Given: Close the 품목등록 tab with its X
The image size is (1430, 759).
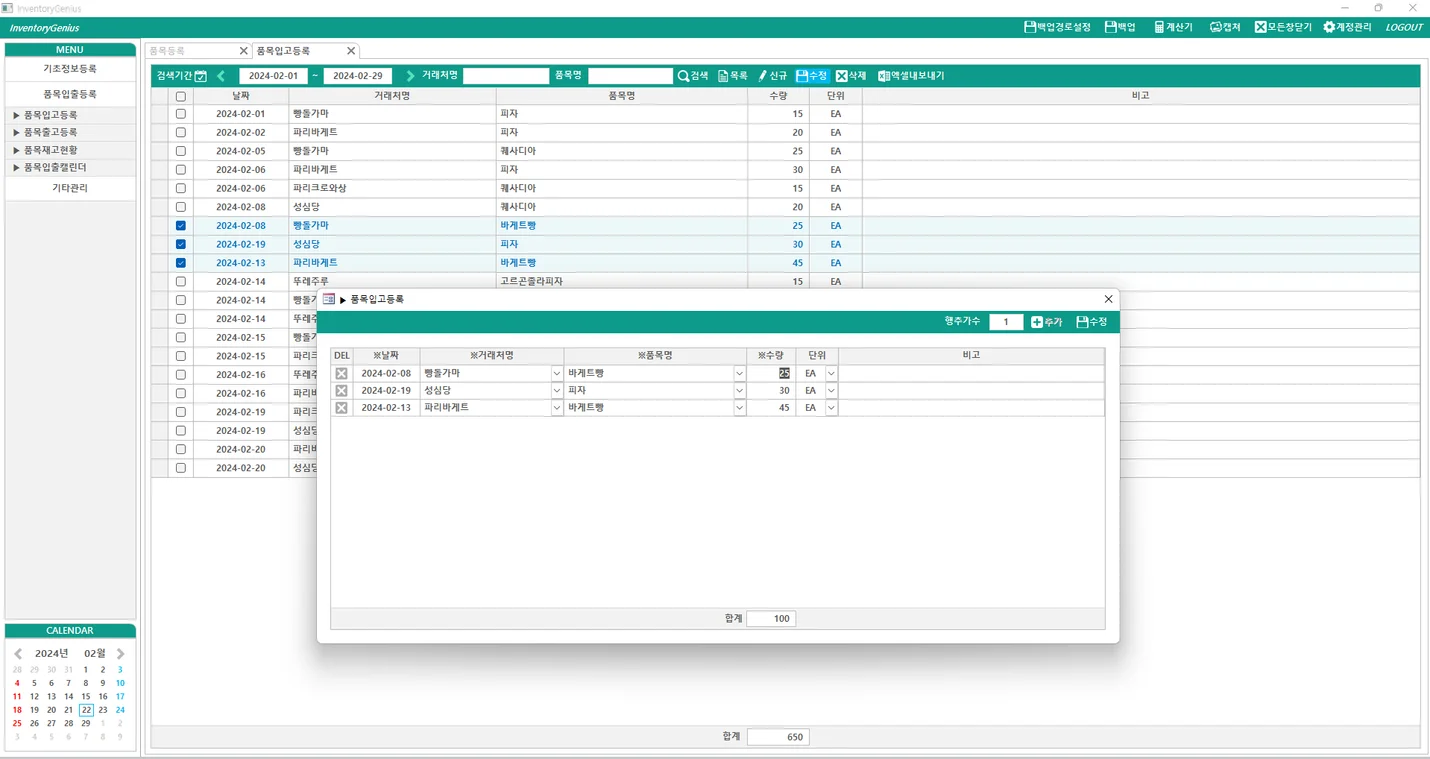Looking at the screenshot, I should [243, 51].
